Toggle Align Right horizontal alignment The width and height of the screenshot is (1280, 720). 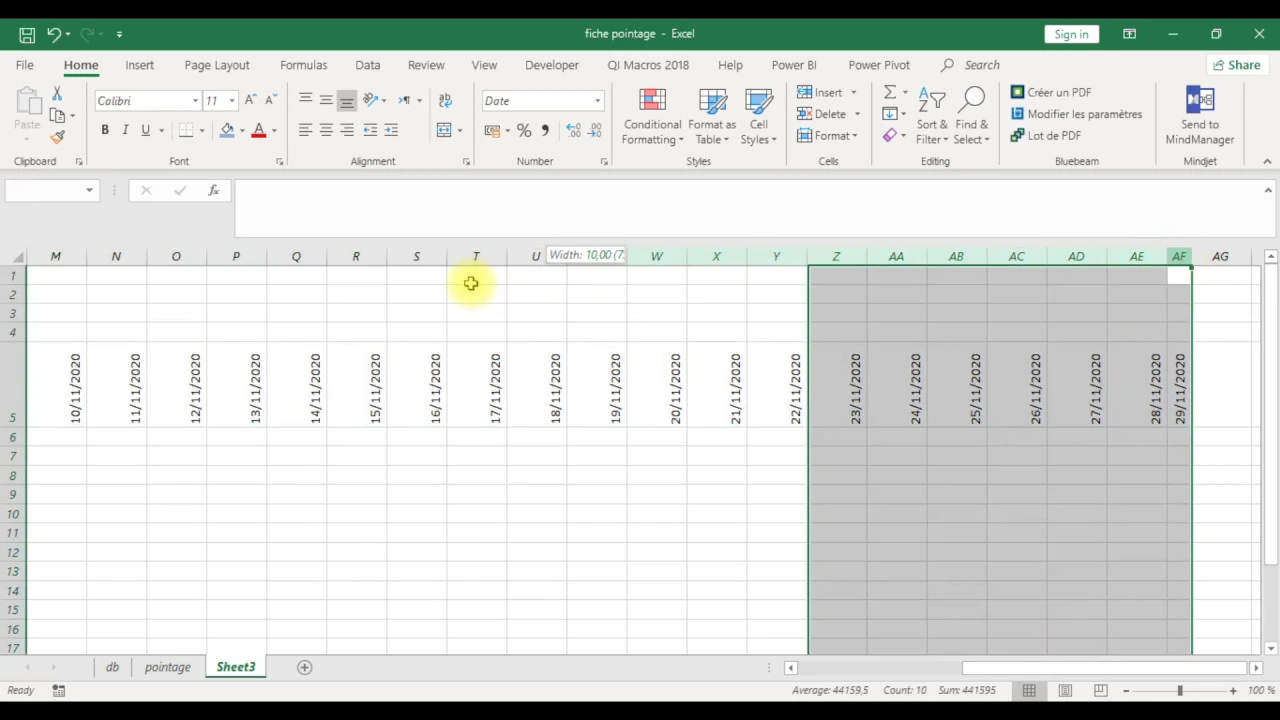[347, 130]
